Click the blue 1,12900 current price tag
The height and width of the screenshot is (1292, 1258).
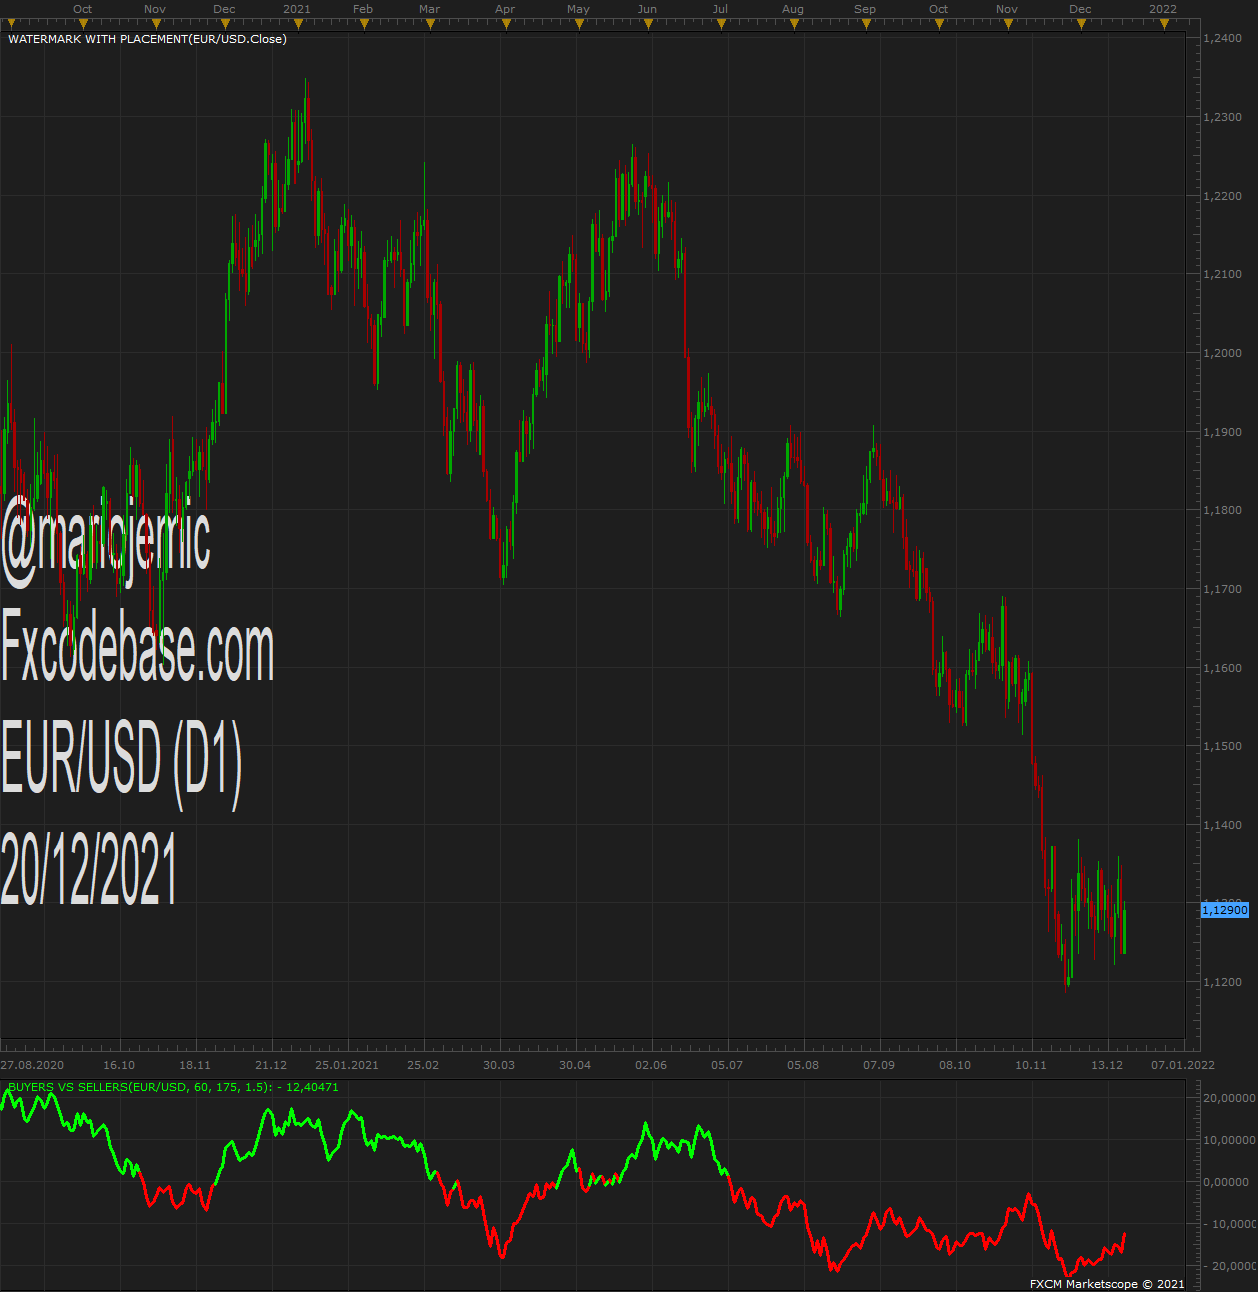click(1225, 910)
